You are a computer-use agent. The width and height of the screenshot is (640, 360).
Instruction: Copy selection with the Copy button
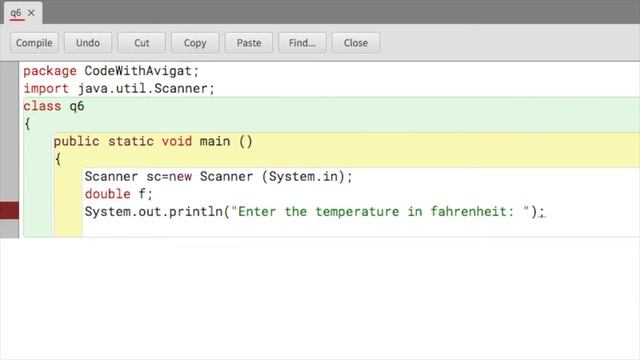[x=195, y=43]
